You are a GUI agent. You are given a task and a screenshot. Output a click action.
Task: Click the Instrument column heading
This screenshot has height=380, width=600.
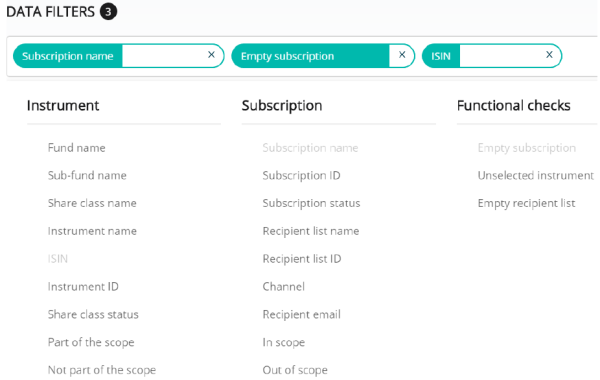click(63, 105)
